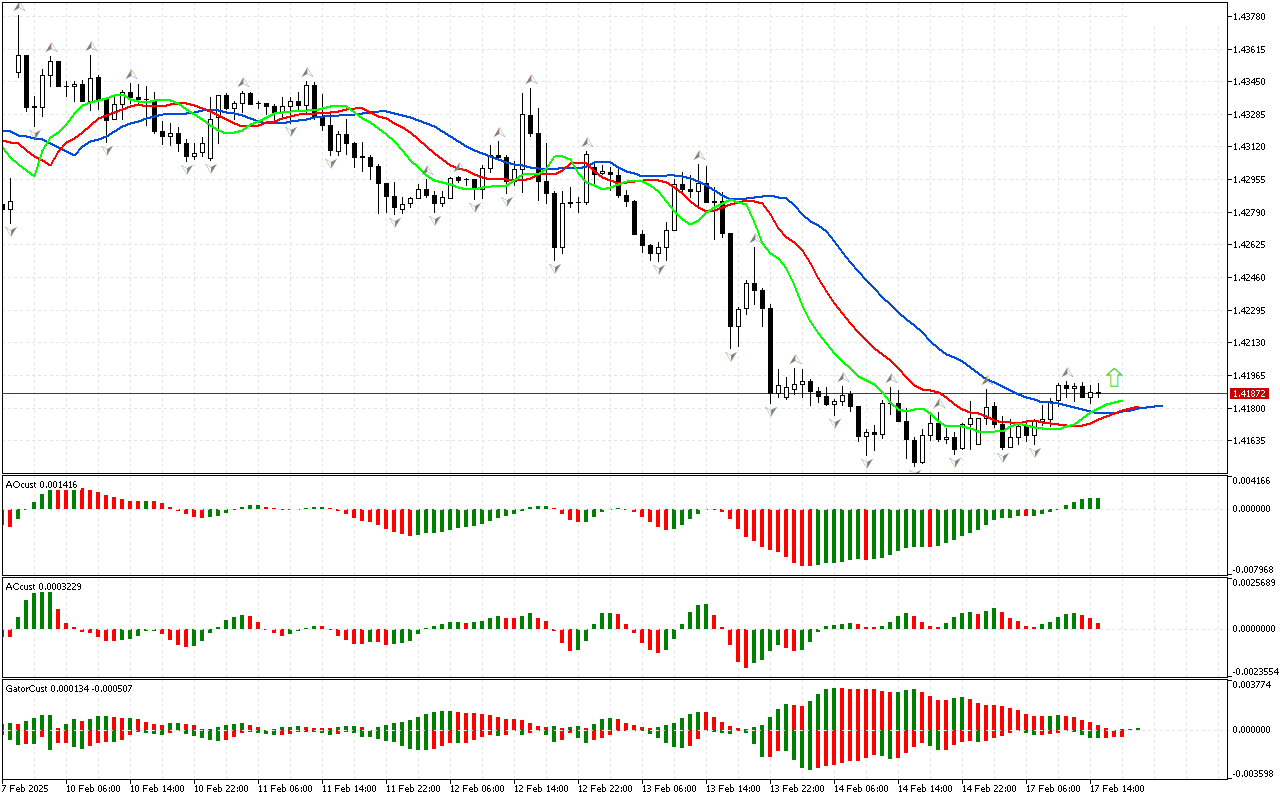1280x800 pixels.
Task: Click the 0.0000000 ACcust zero level
Action: point(1254,629)
